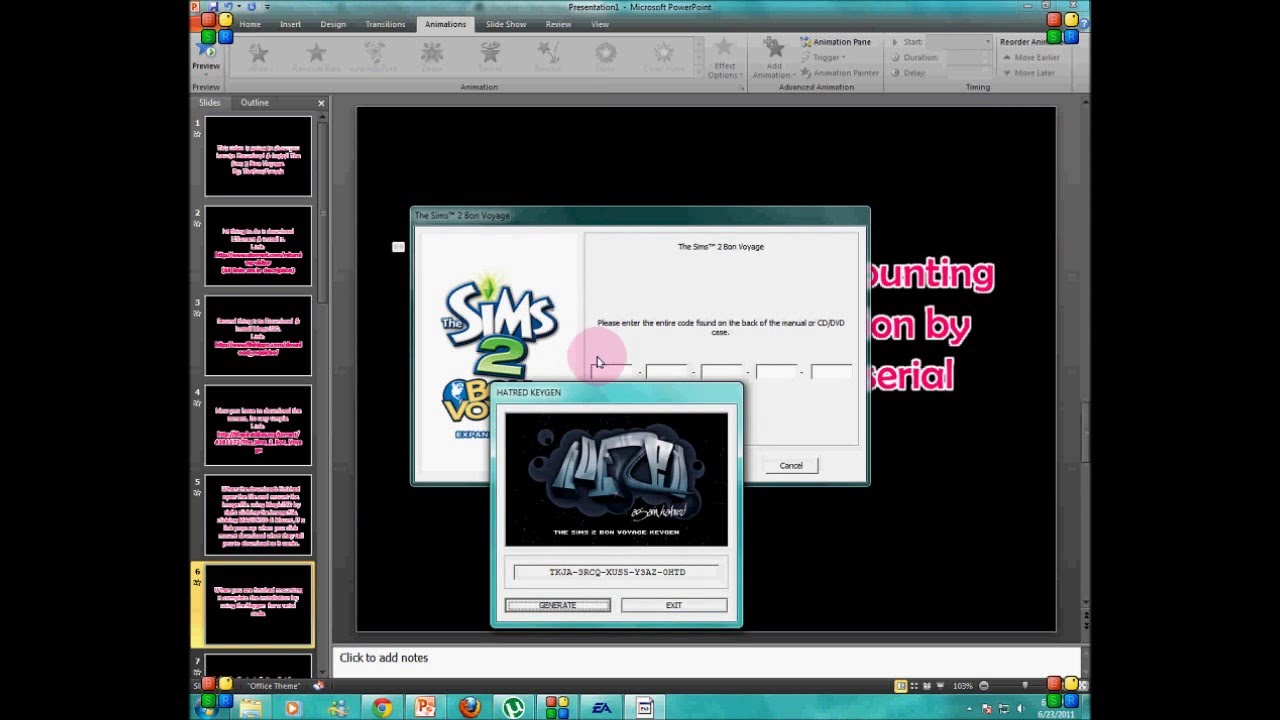1280x720 pixels.
Task: Open Customize Quick Access Toolbar arrow
Action: [265, 7]
